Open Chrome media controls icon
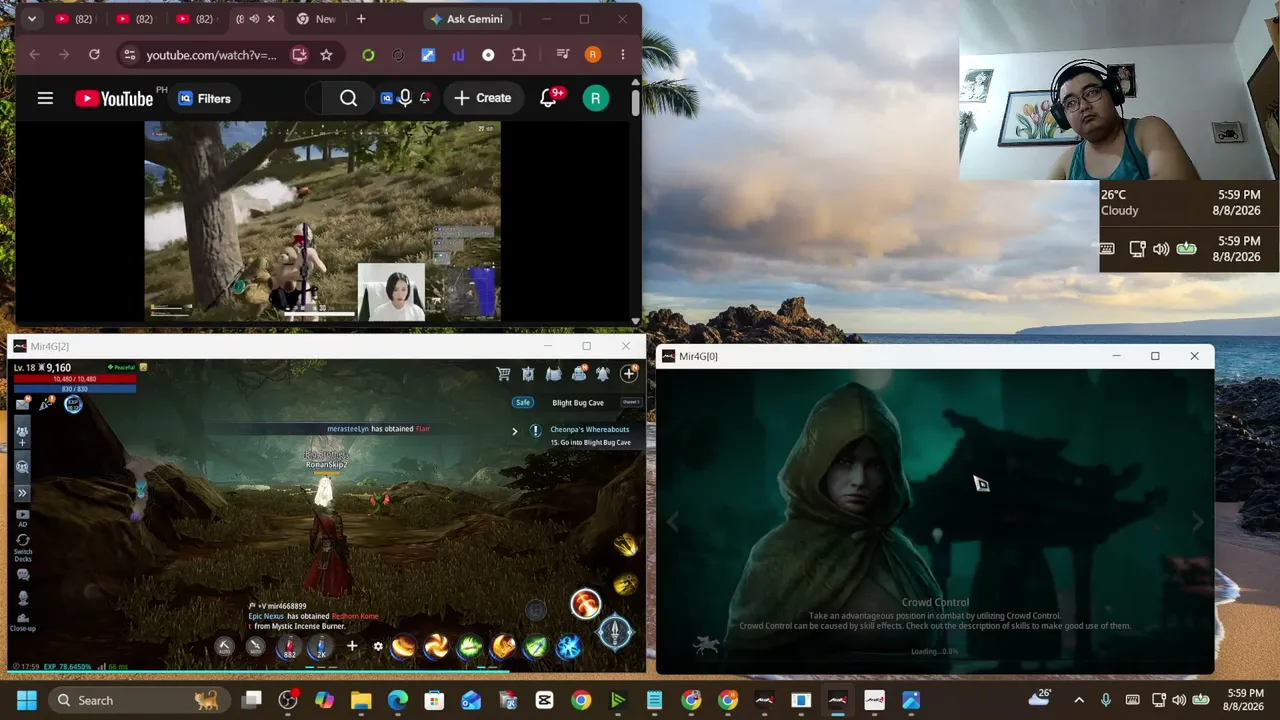The width and height of the screenshot is (1280, 720). pos(563,55)
